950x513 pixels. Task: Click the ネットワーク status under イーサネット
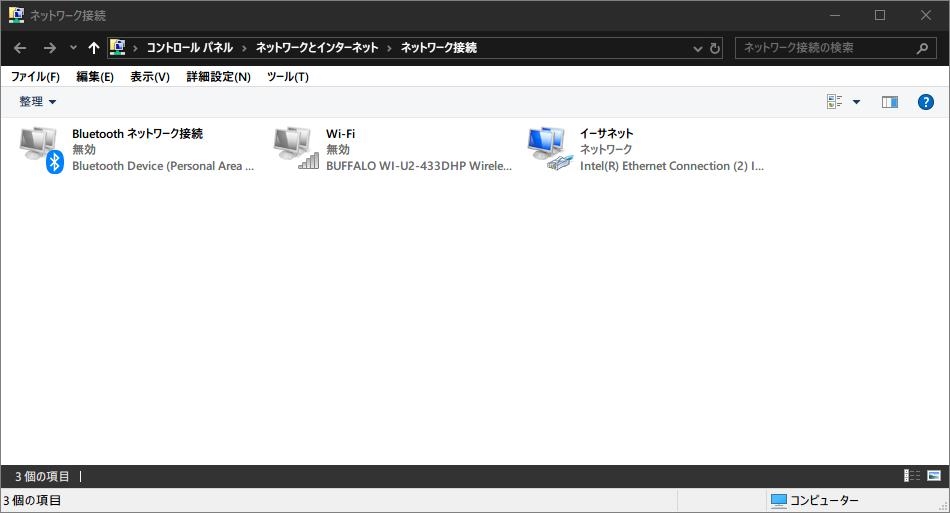click(x=606, y=150)
